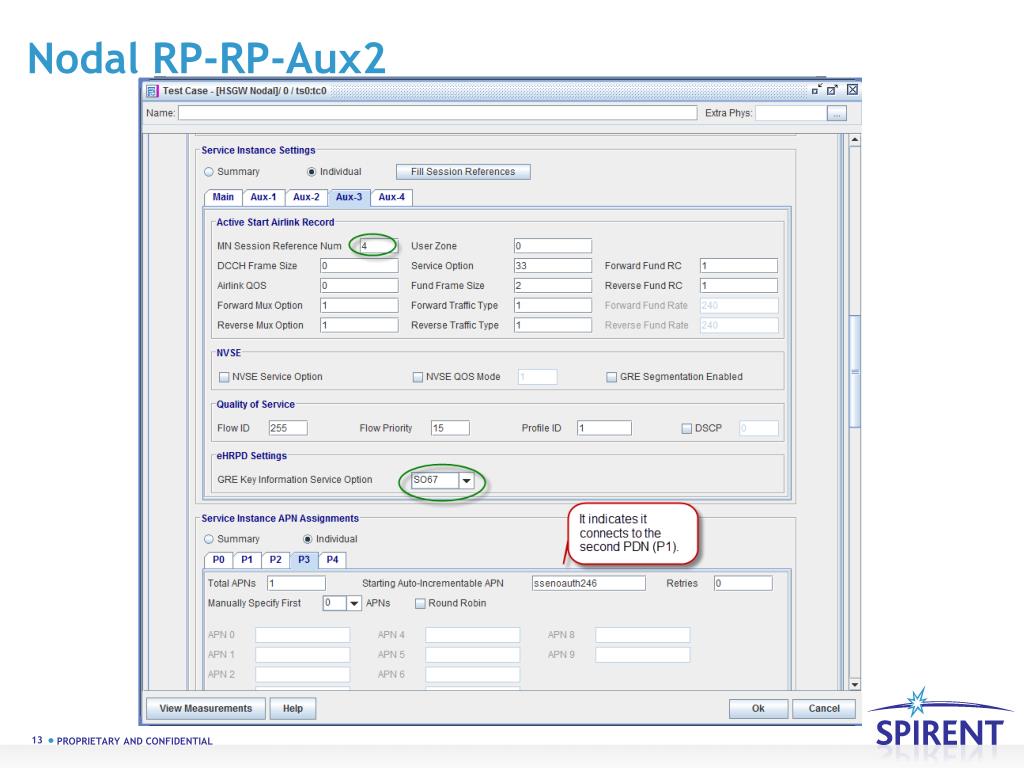The width and height of the screenshot is (1024, 768).
Task: Click the scrollbar up arrow
Action: tap(854, 140)
